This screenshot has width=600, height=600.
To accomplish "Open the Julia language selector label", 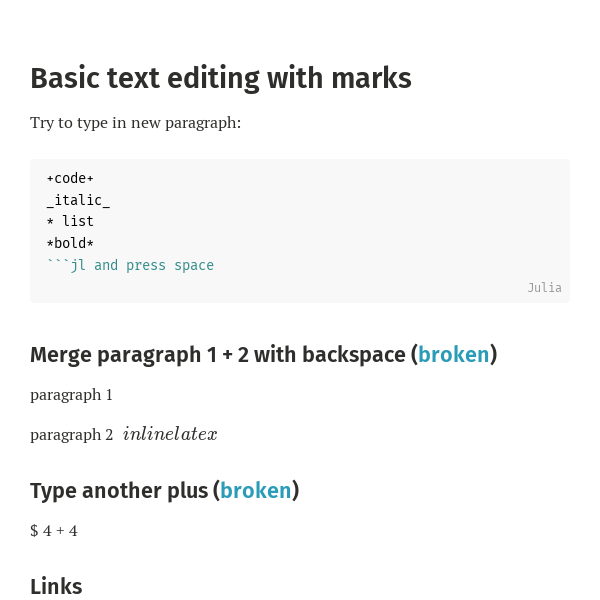I will 545,288.
